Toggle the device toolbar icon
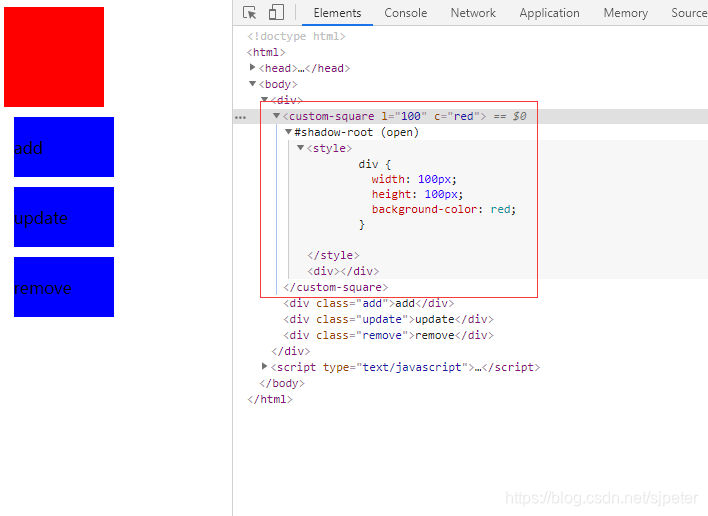Viewport: 708px width, 516px height. (x=276, y=13)
